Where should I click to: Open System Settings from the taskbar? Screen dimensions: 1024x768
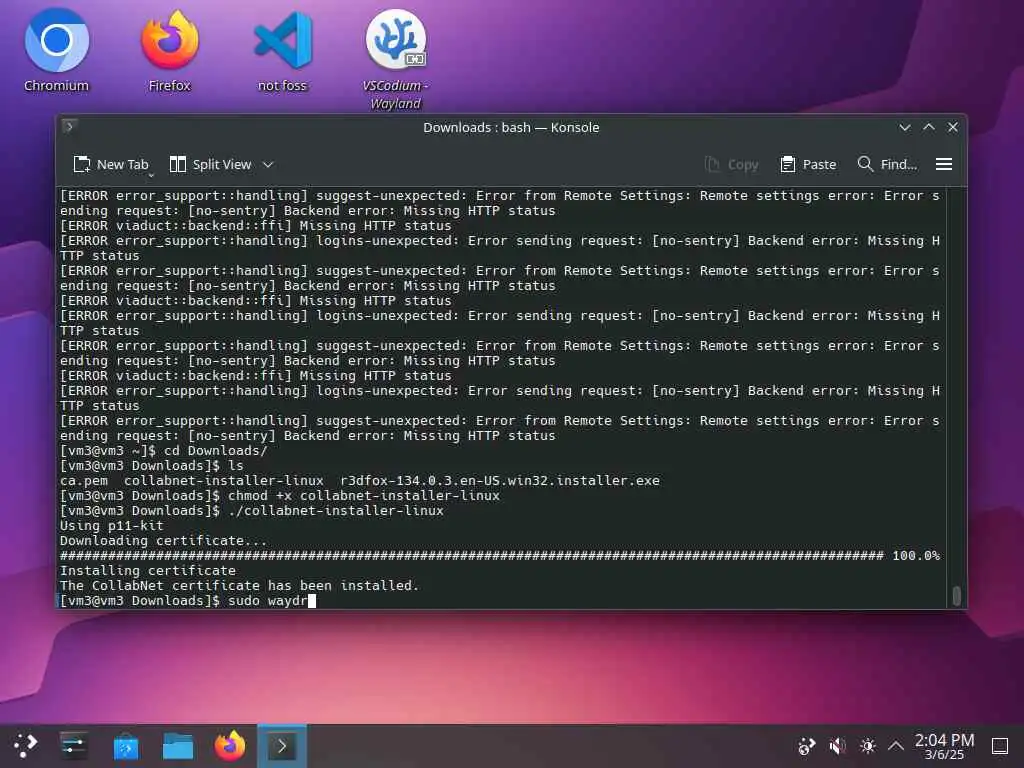pyautogui.click(x=73, y=746)
